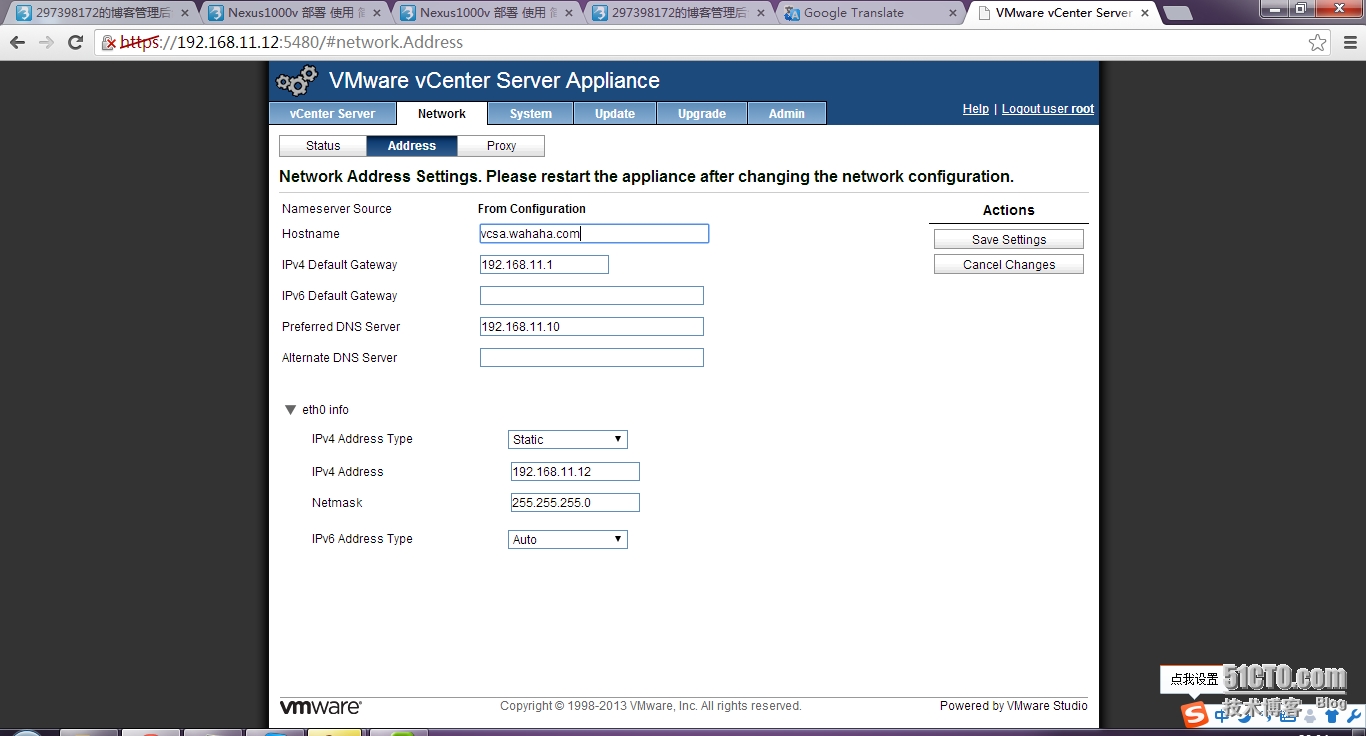Click the "Powered by VMware Studio" text

pyautogui.click(x=1014, y=706)
